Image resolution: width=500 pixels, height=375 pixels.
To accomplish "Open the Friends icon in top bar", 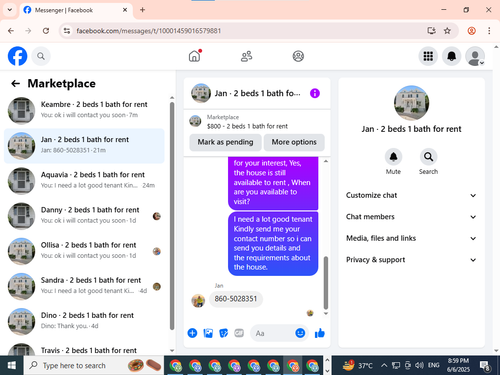I will (246, 56).
